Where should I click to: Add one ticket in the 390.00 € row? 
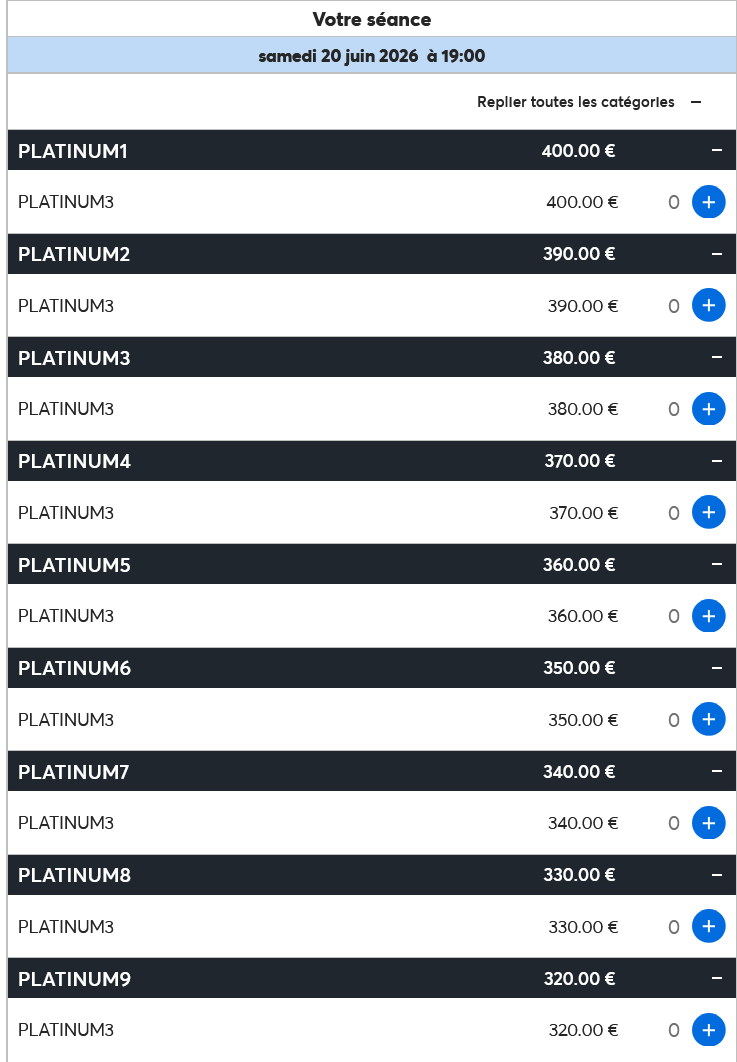[708, 305]
